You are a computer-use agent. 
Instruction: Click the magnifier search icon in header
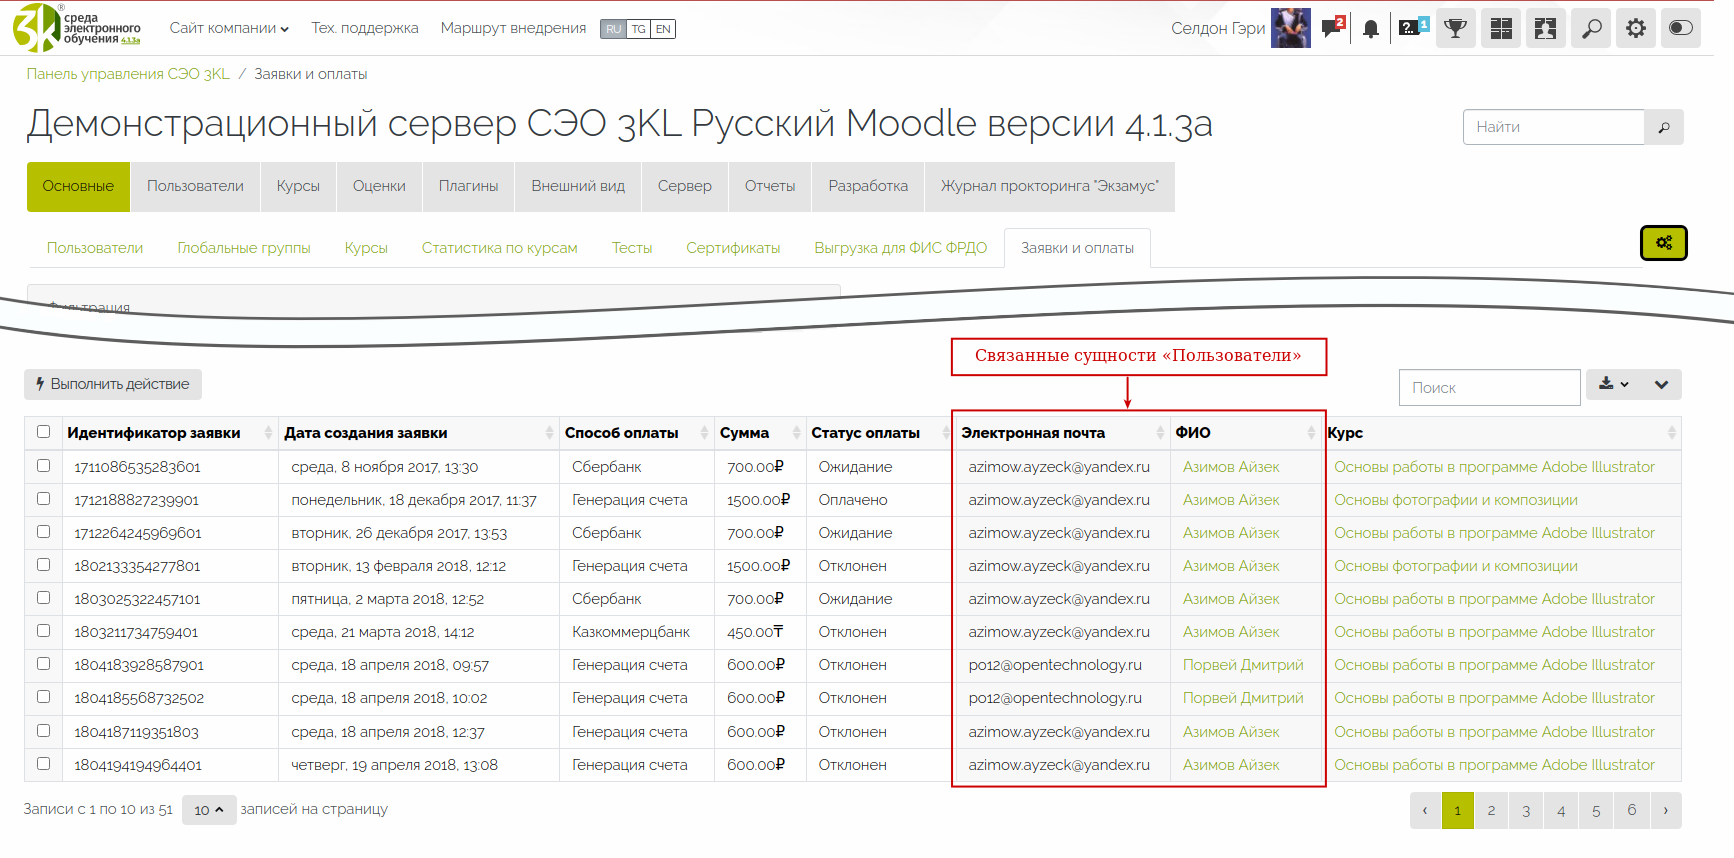tap(1591, 29)
